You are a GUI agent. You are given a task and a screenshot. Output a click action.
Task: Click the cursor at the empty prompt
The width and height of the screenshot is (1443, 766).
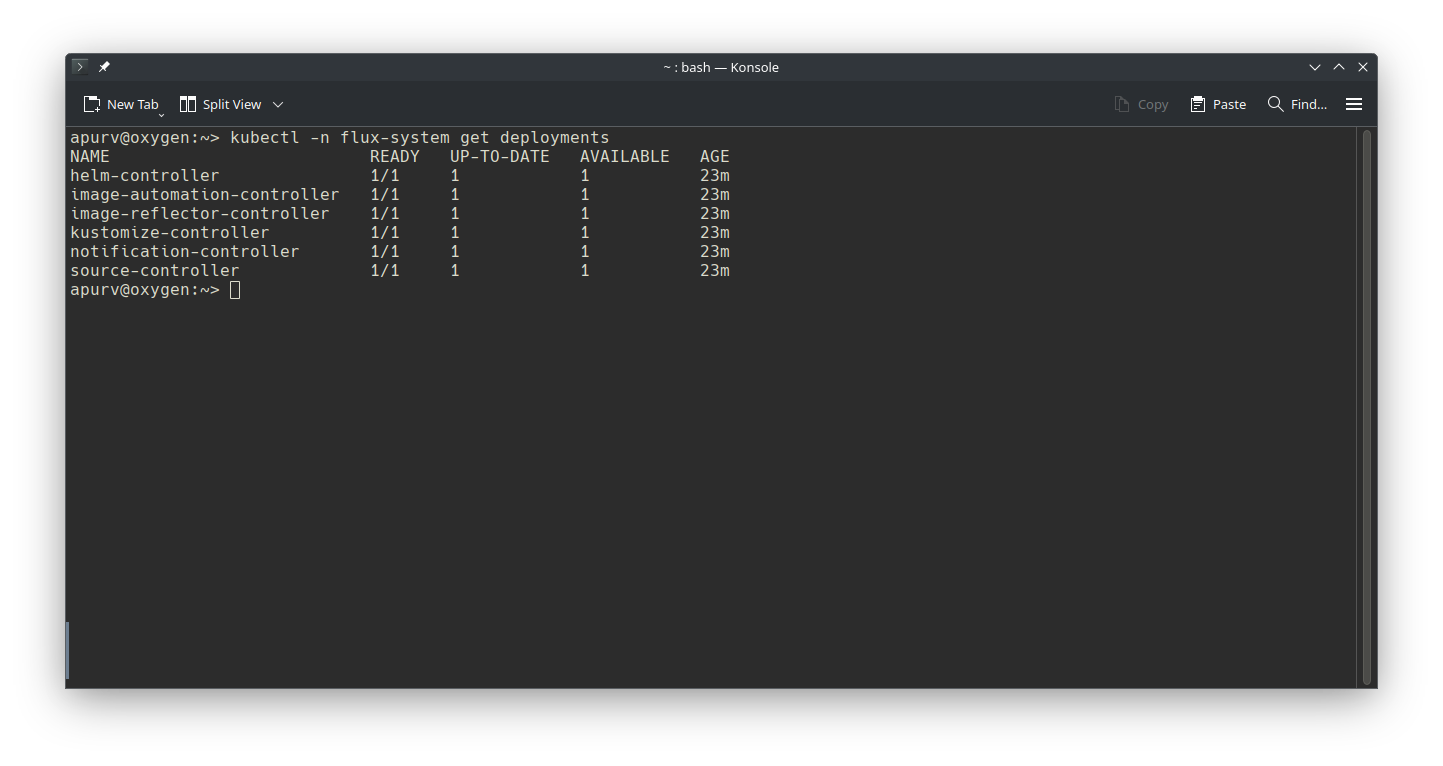(x=235, y=290)
